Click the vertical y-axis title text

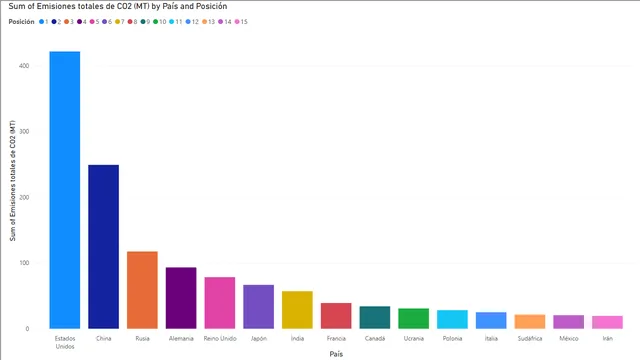click(13, 180)
